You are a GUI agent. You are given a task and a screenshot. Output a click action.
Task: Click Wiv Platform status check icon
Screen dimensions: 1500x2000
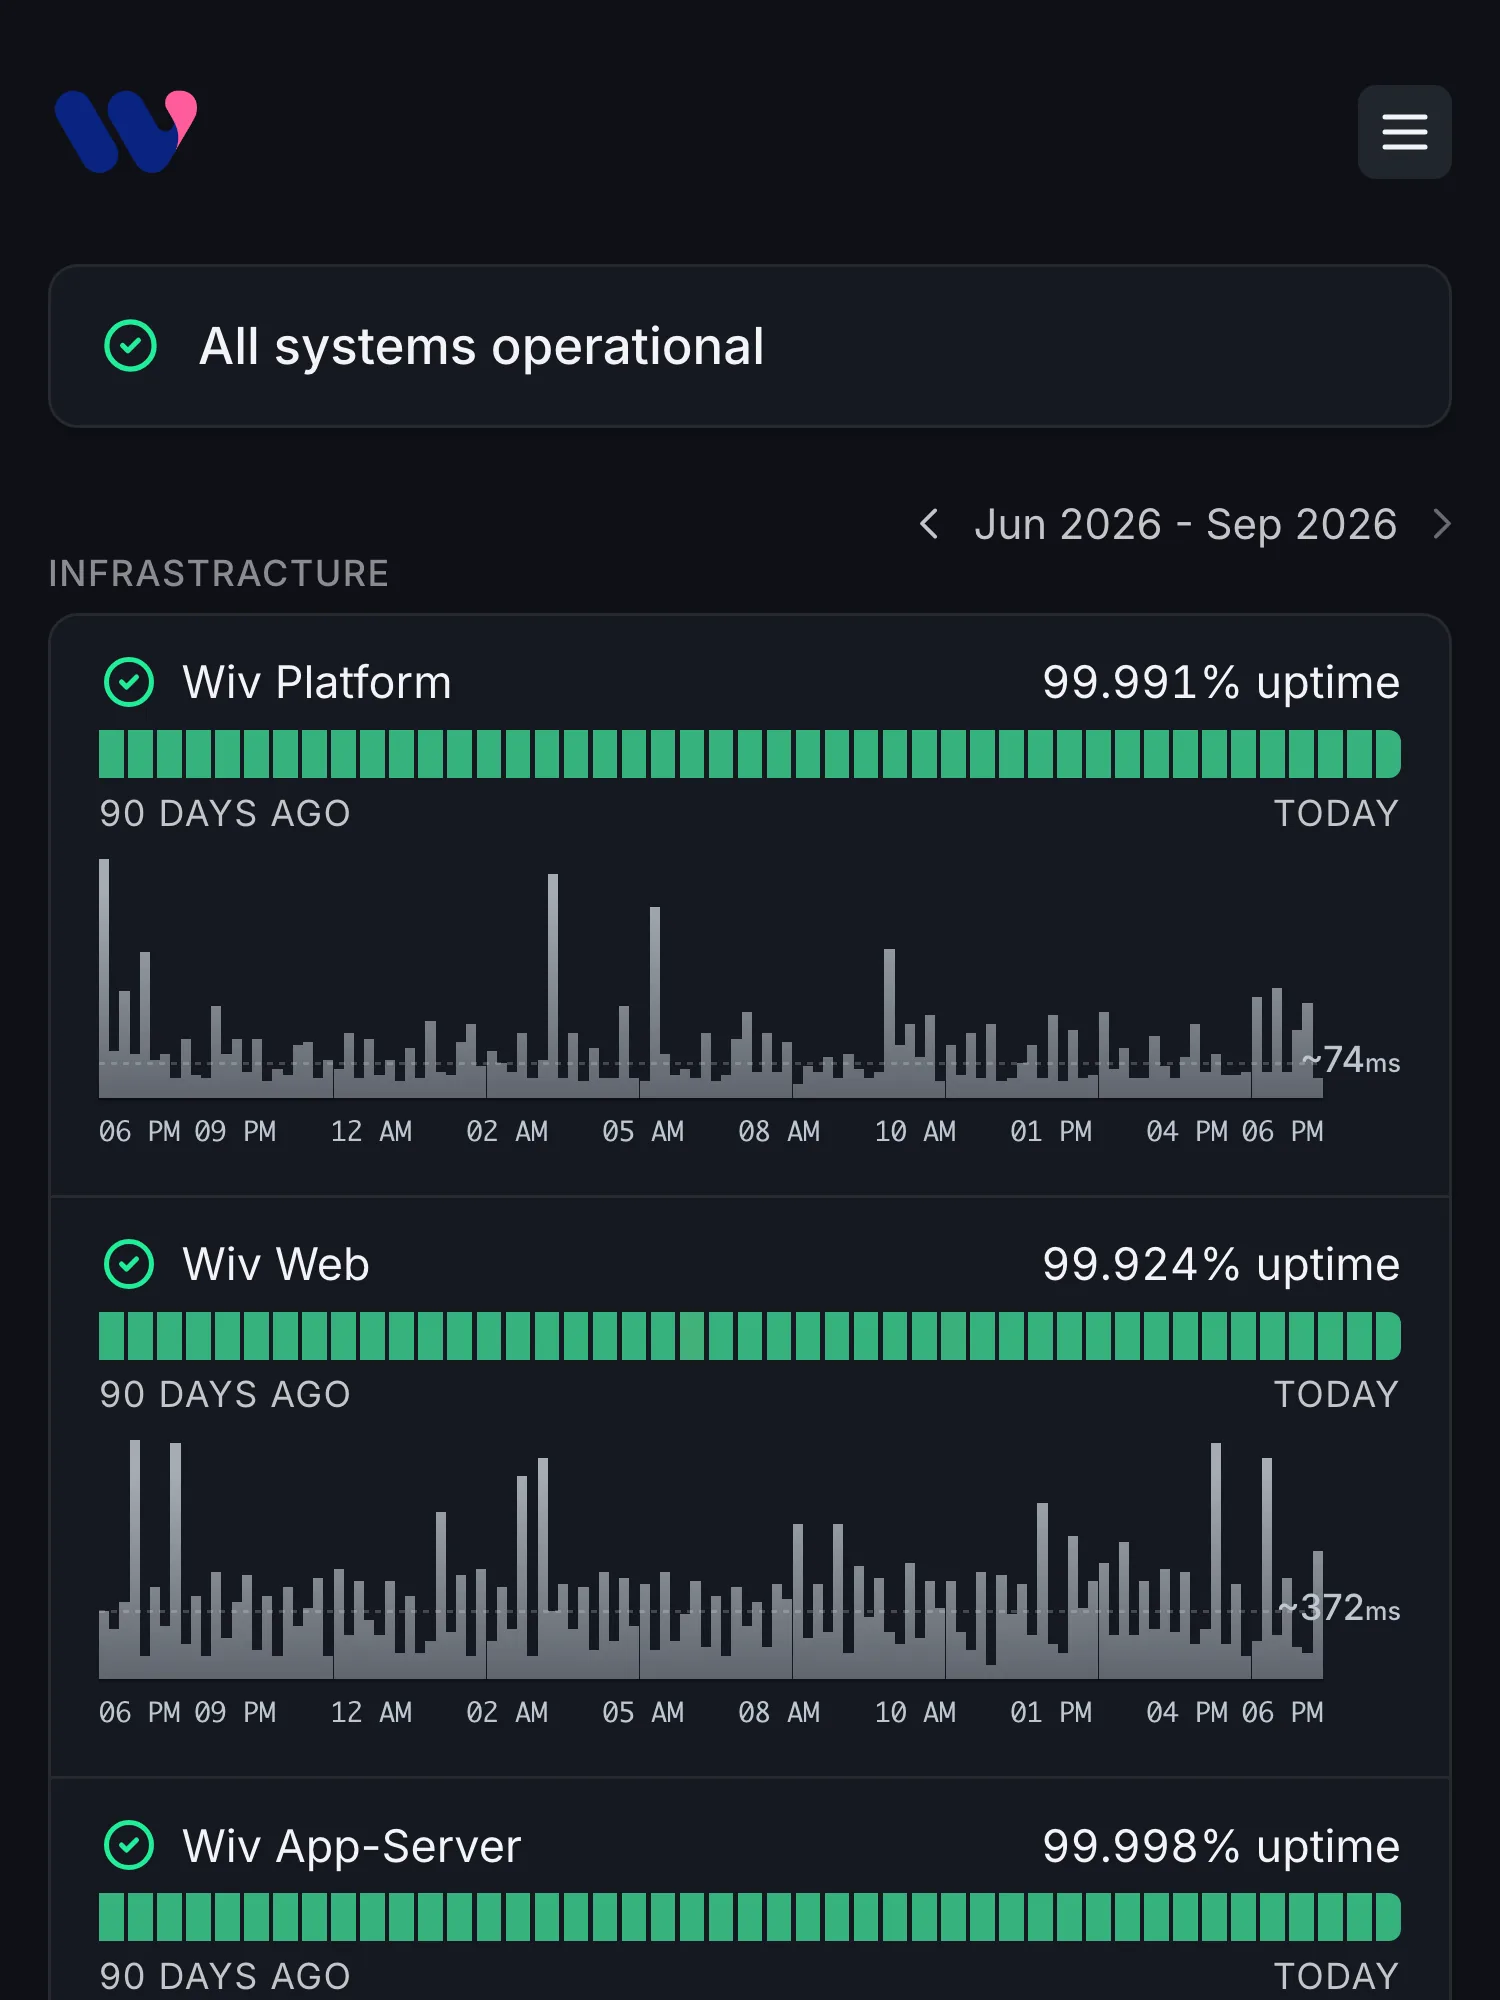[x=129, y=682]
